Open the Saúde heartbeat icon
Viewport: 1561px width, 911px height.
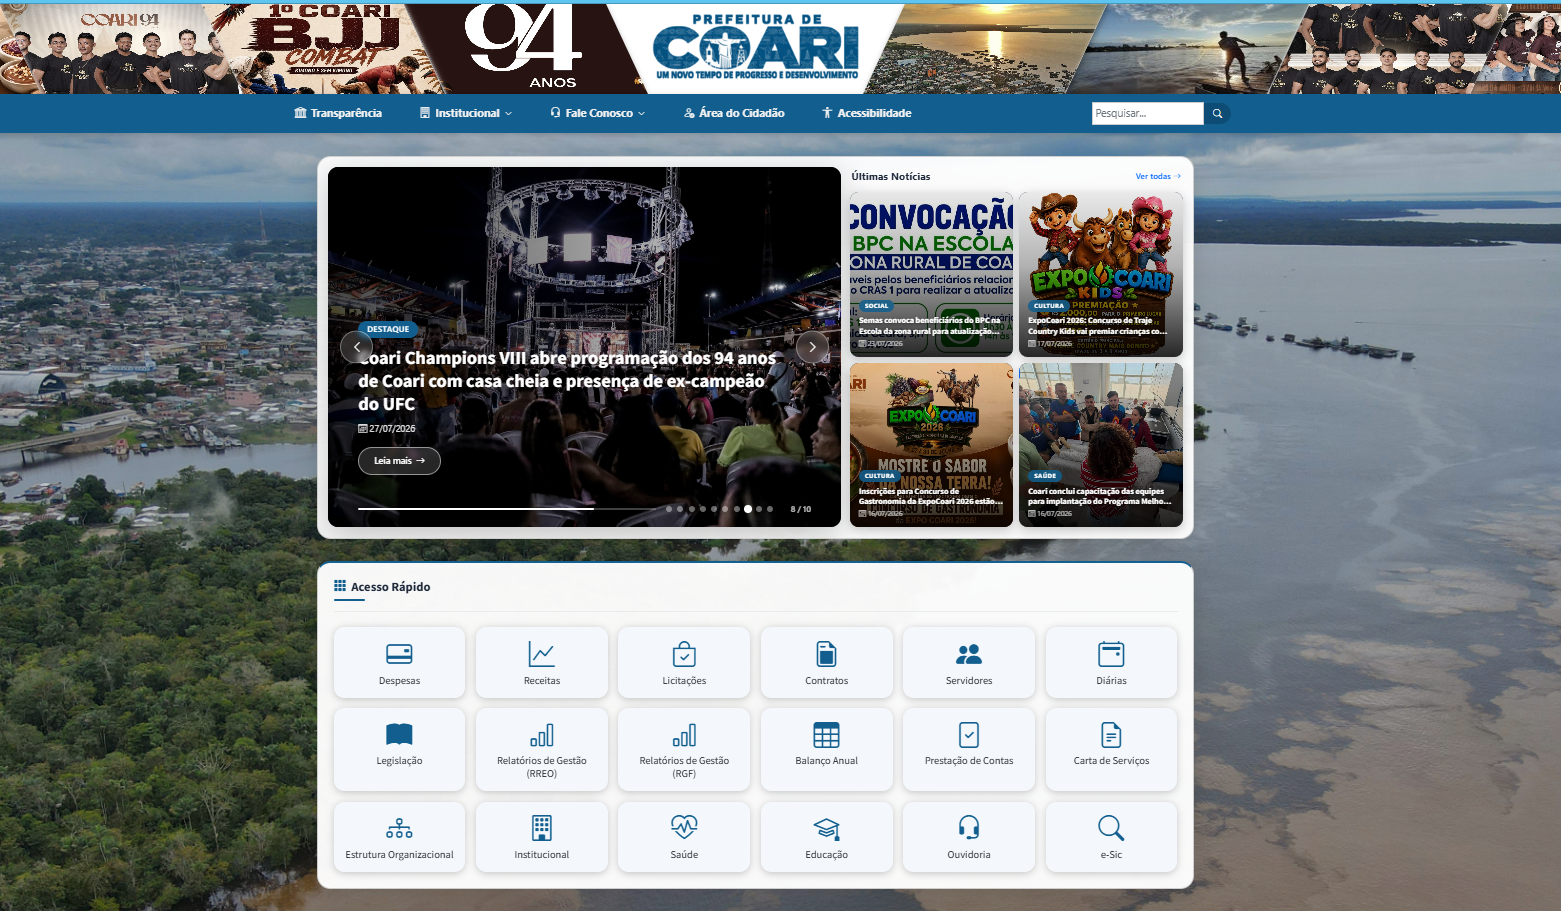pyautogui.click(x=684, y=828)
